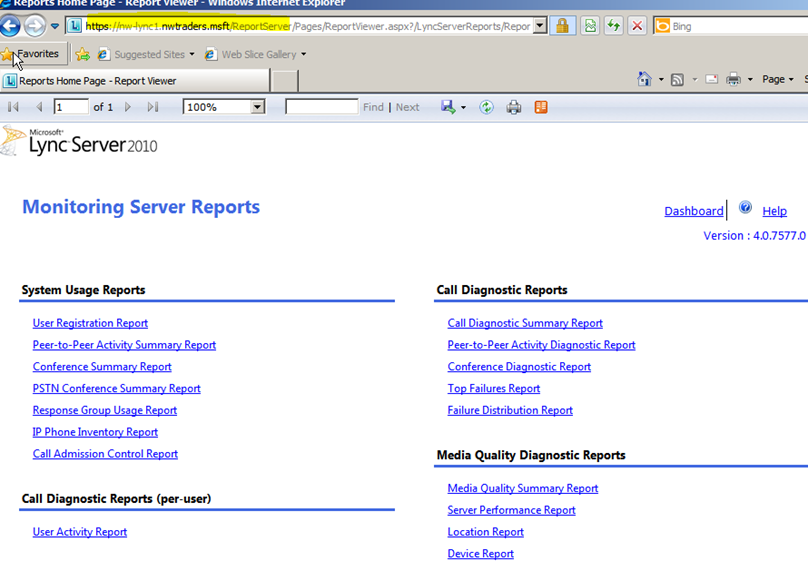Click the browser Stop (red X) button

(636, 26)
